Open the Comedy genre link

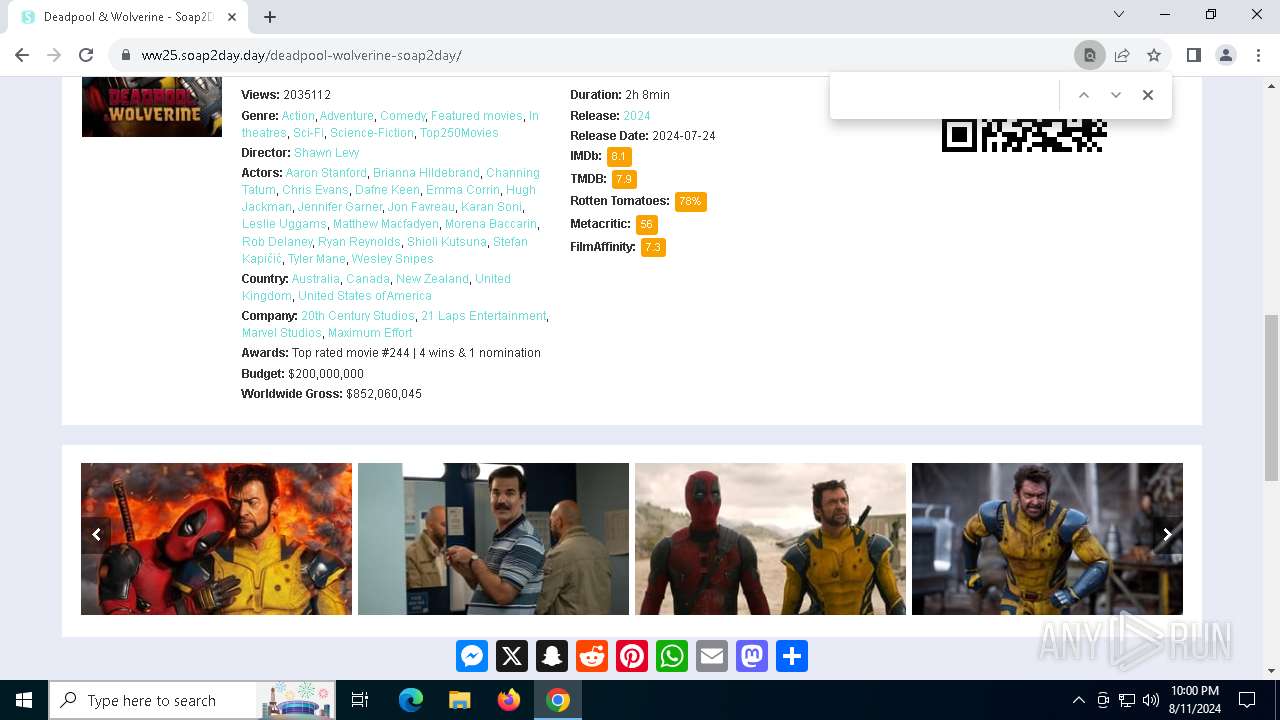coord(403,116)
